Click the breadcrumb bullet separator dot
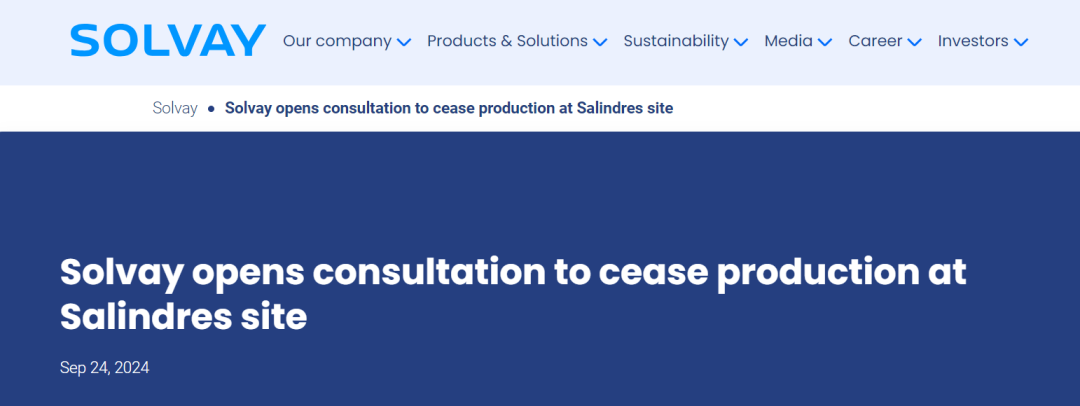 [211, 109]
